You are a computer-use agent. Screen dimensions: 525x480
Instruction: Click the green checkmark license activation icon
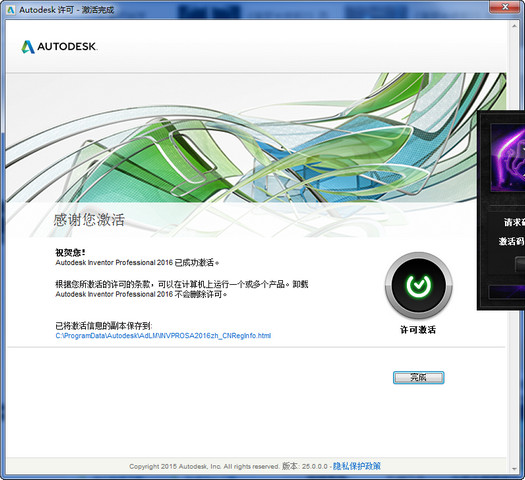419,286
